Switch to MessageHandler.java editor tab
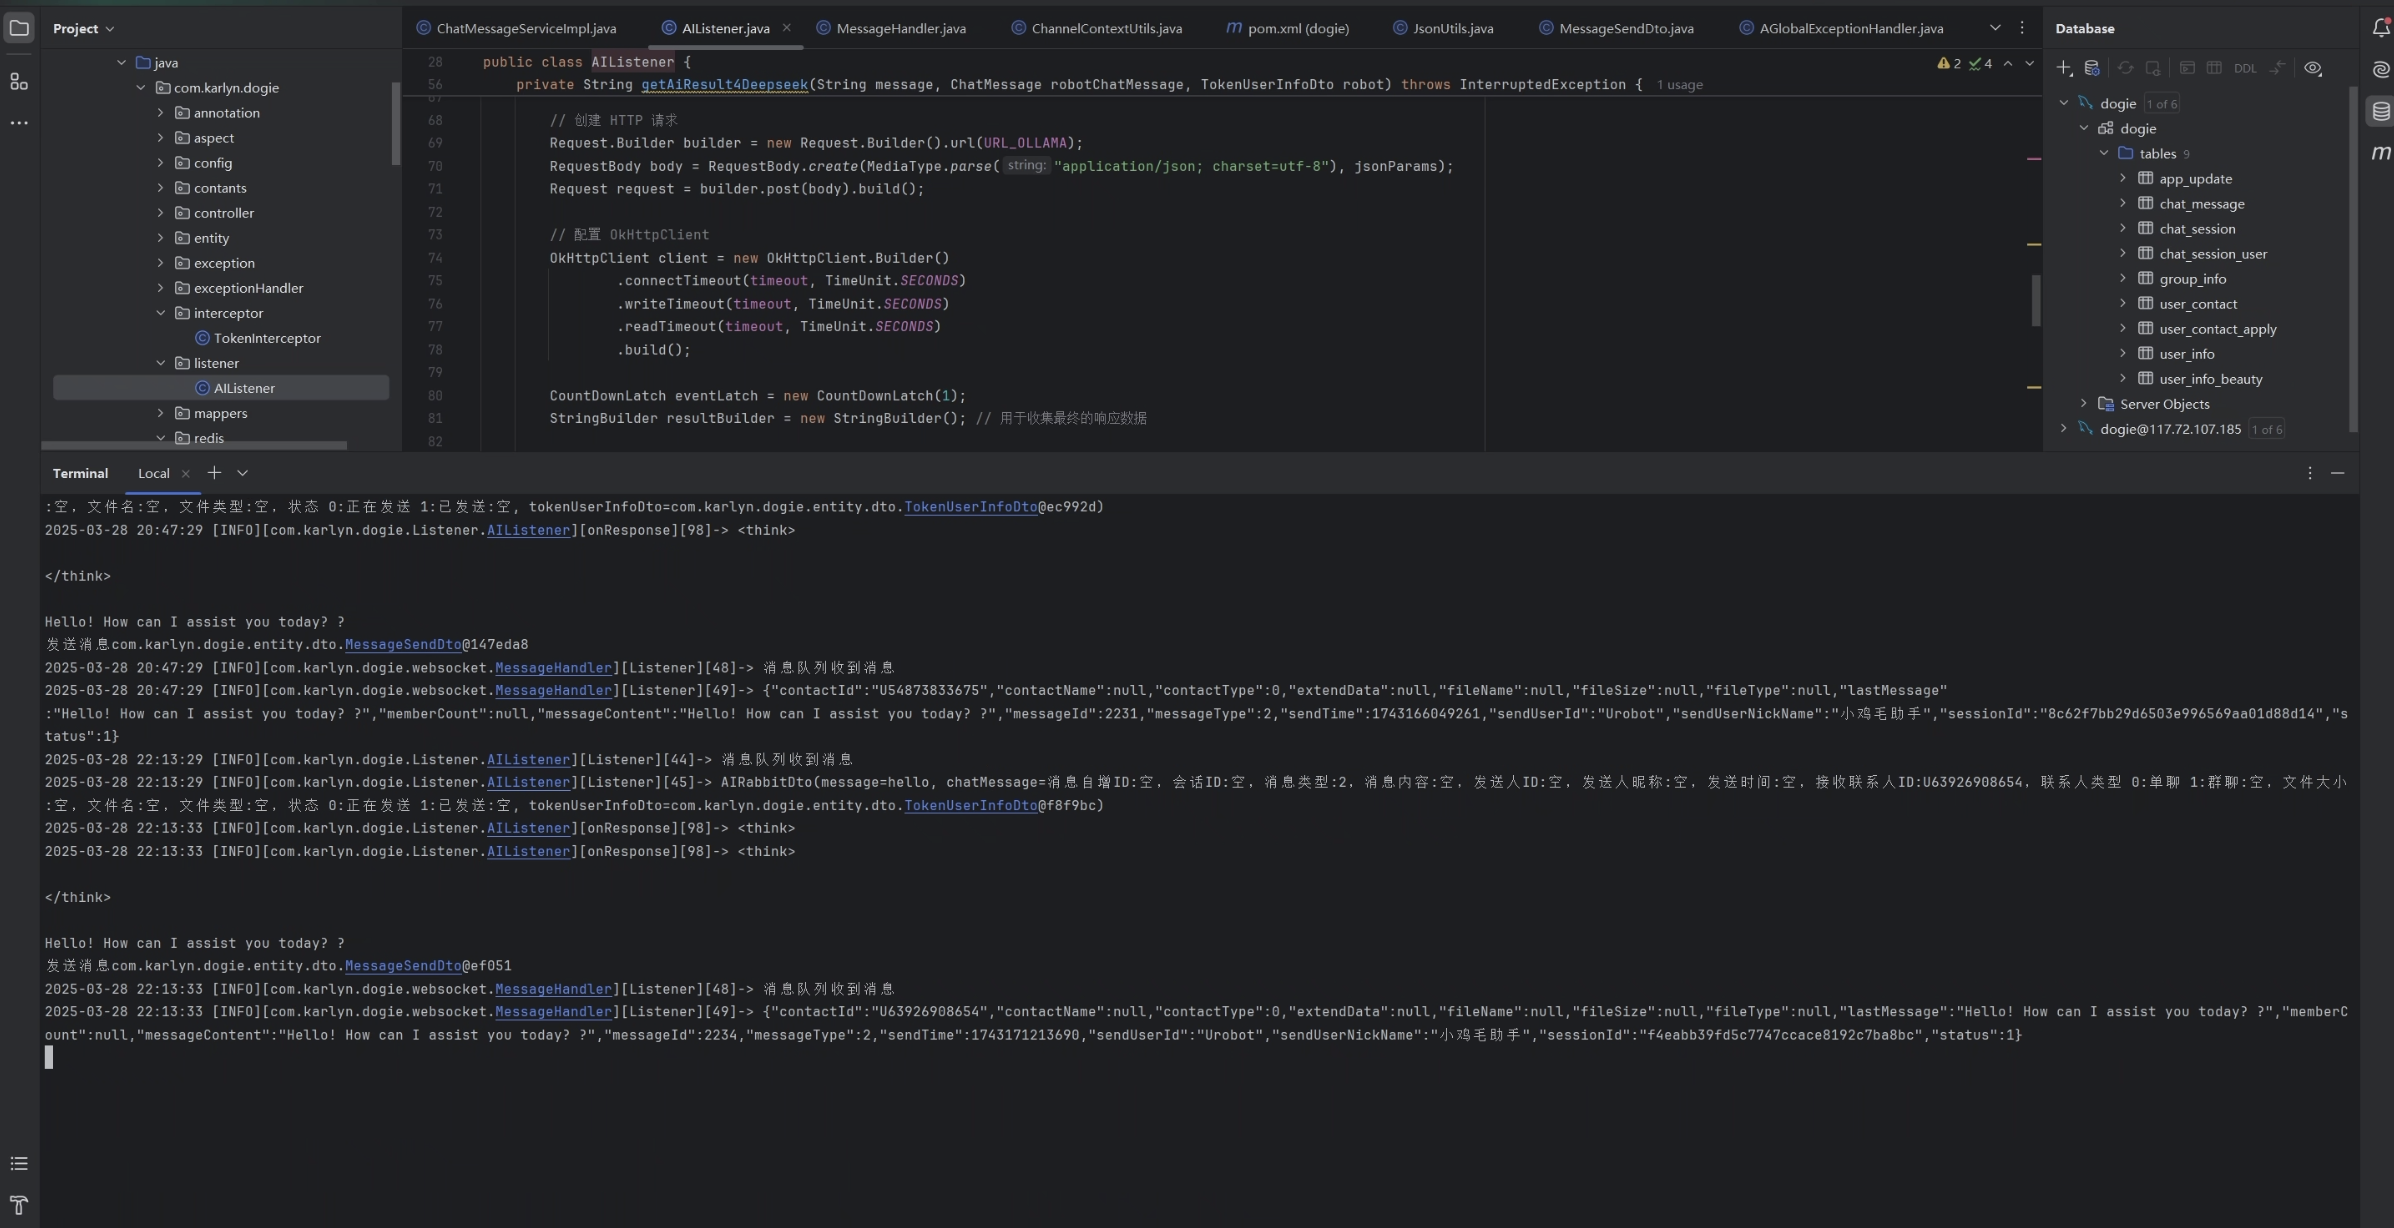This screenshot has width=2394, height=1228. tap(900, 28)
